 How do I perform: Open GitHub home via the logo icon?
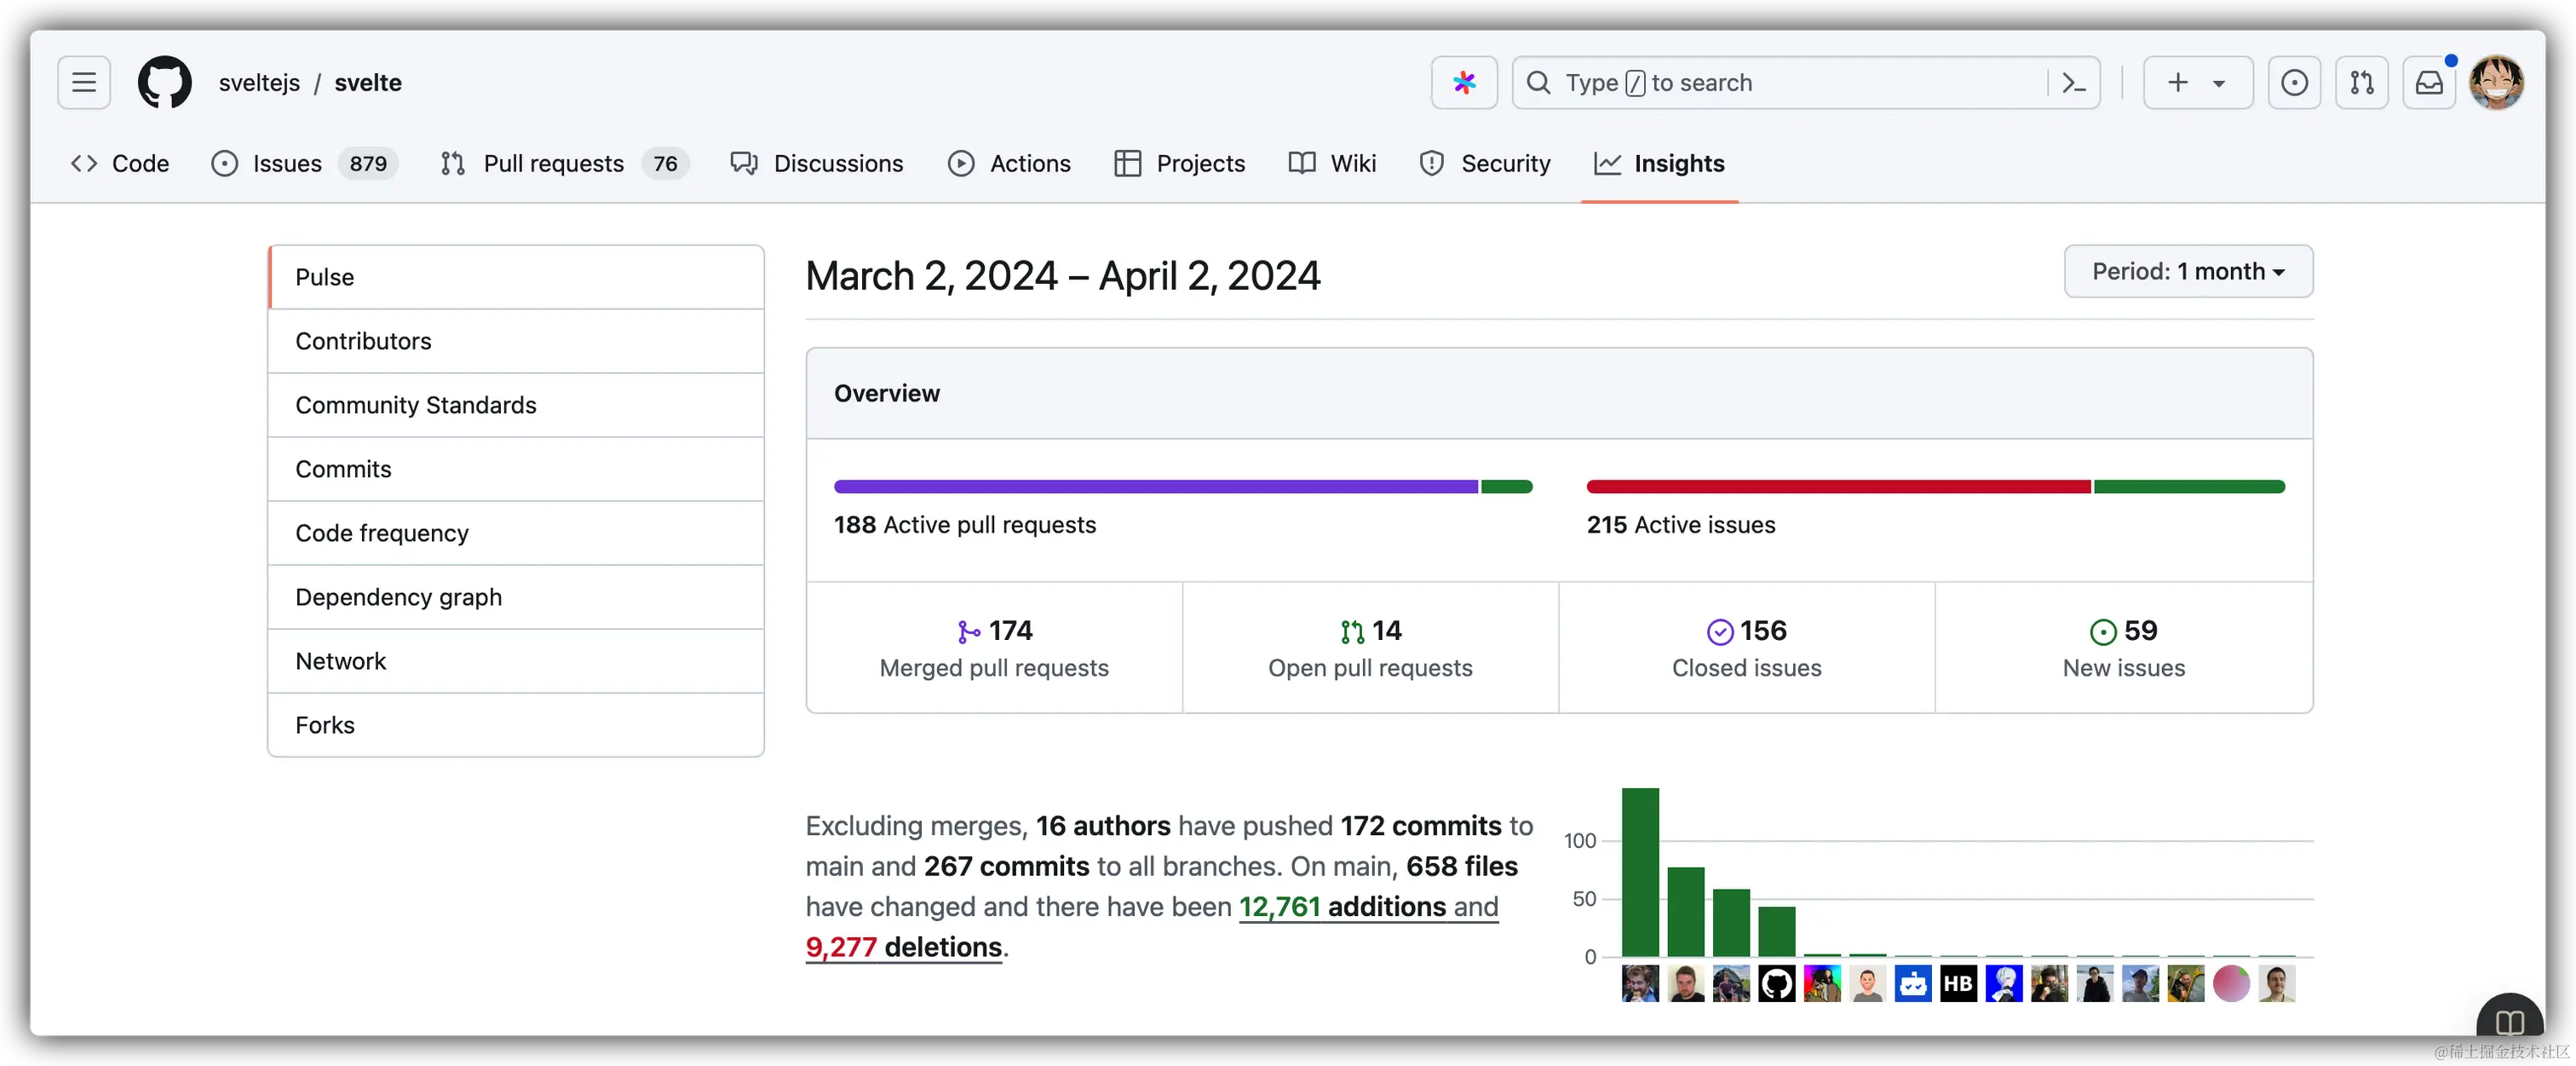pyautogui.click(x=164, y=82)
